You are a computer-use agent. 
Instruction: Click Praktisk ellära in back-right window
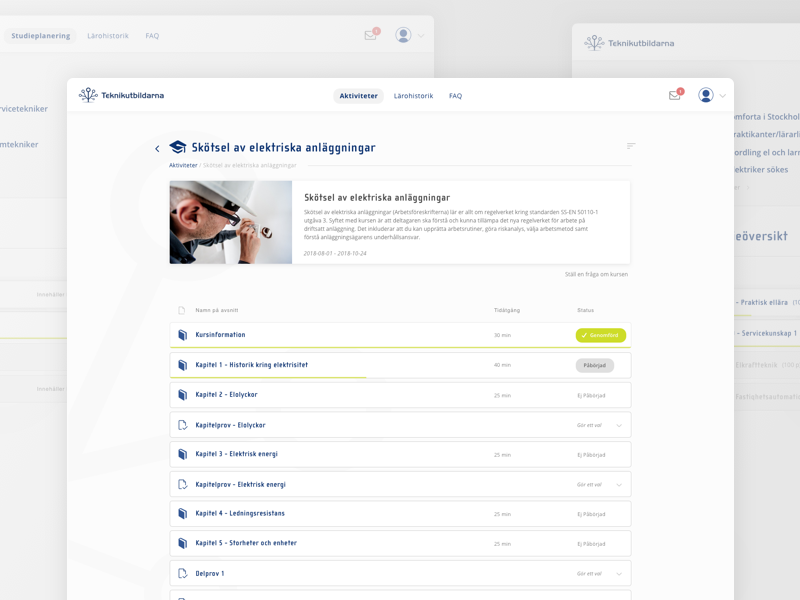pos(764,303)
